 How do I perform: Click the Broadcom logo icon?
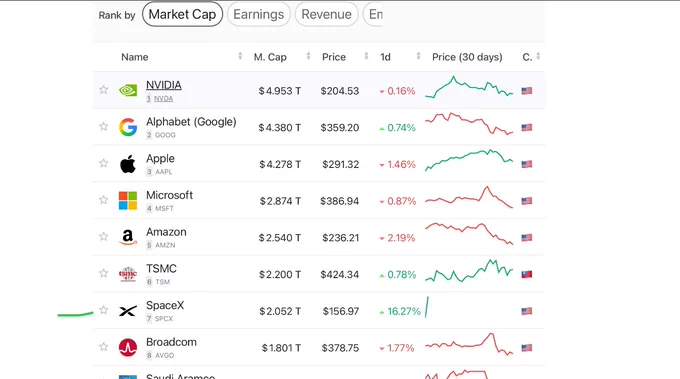(128, 347)
